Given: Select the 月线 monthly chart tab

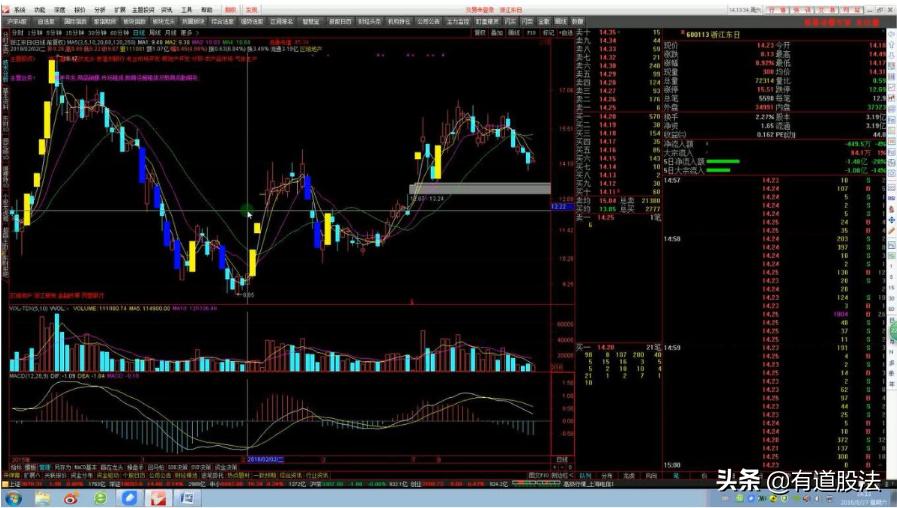Looking at the screenshot, I should click(x=170, y=33).
